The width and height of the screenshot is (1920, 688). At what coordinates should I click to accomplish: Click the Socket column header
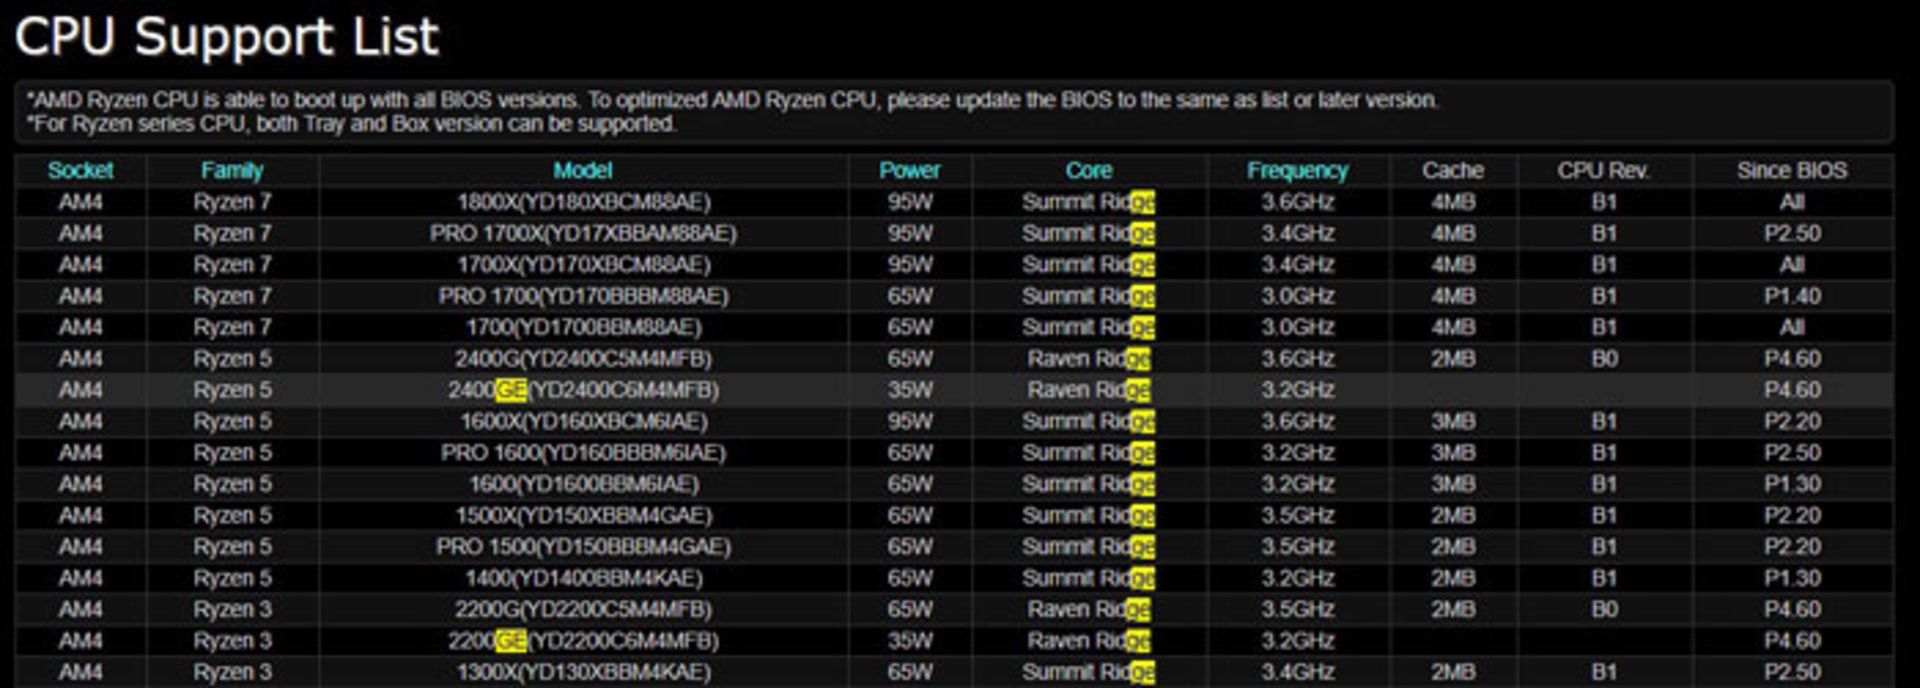(x=80, y=171)
